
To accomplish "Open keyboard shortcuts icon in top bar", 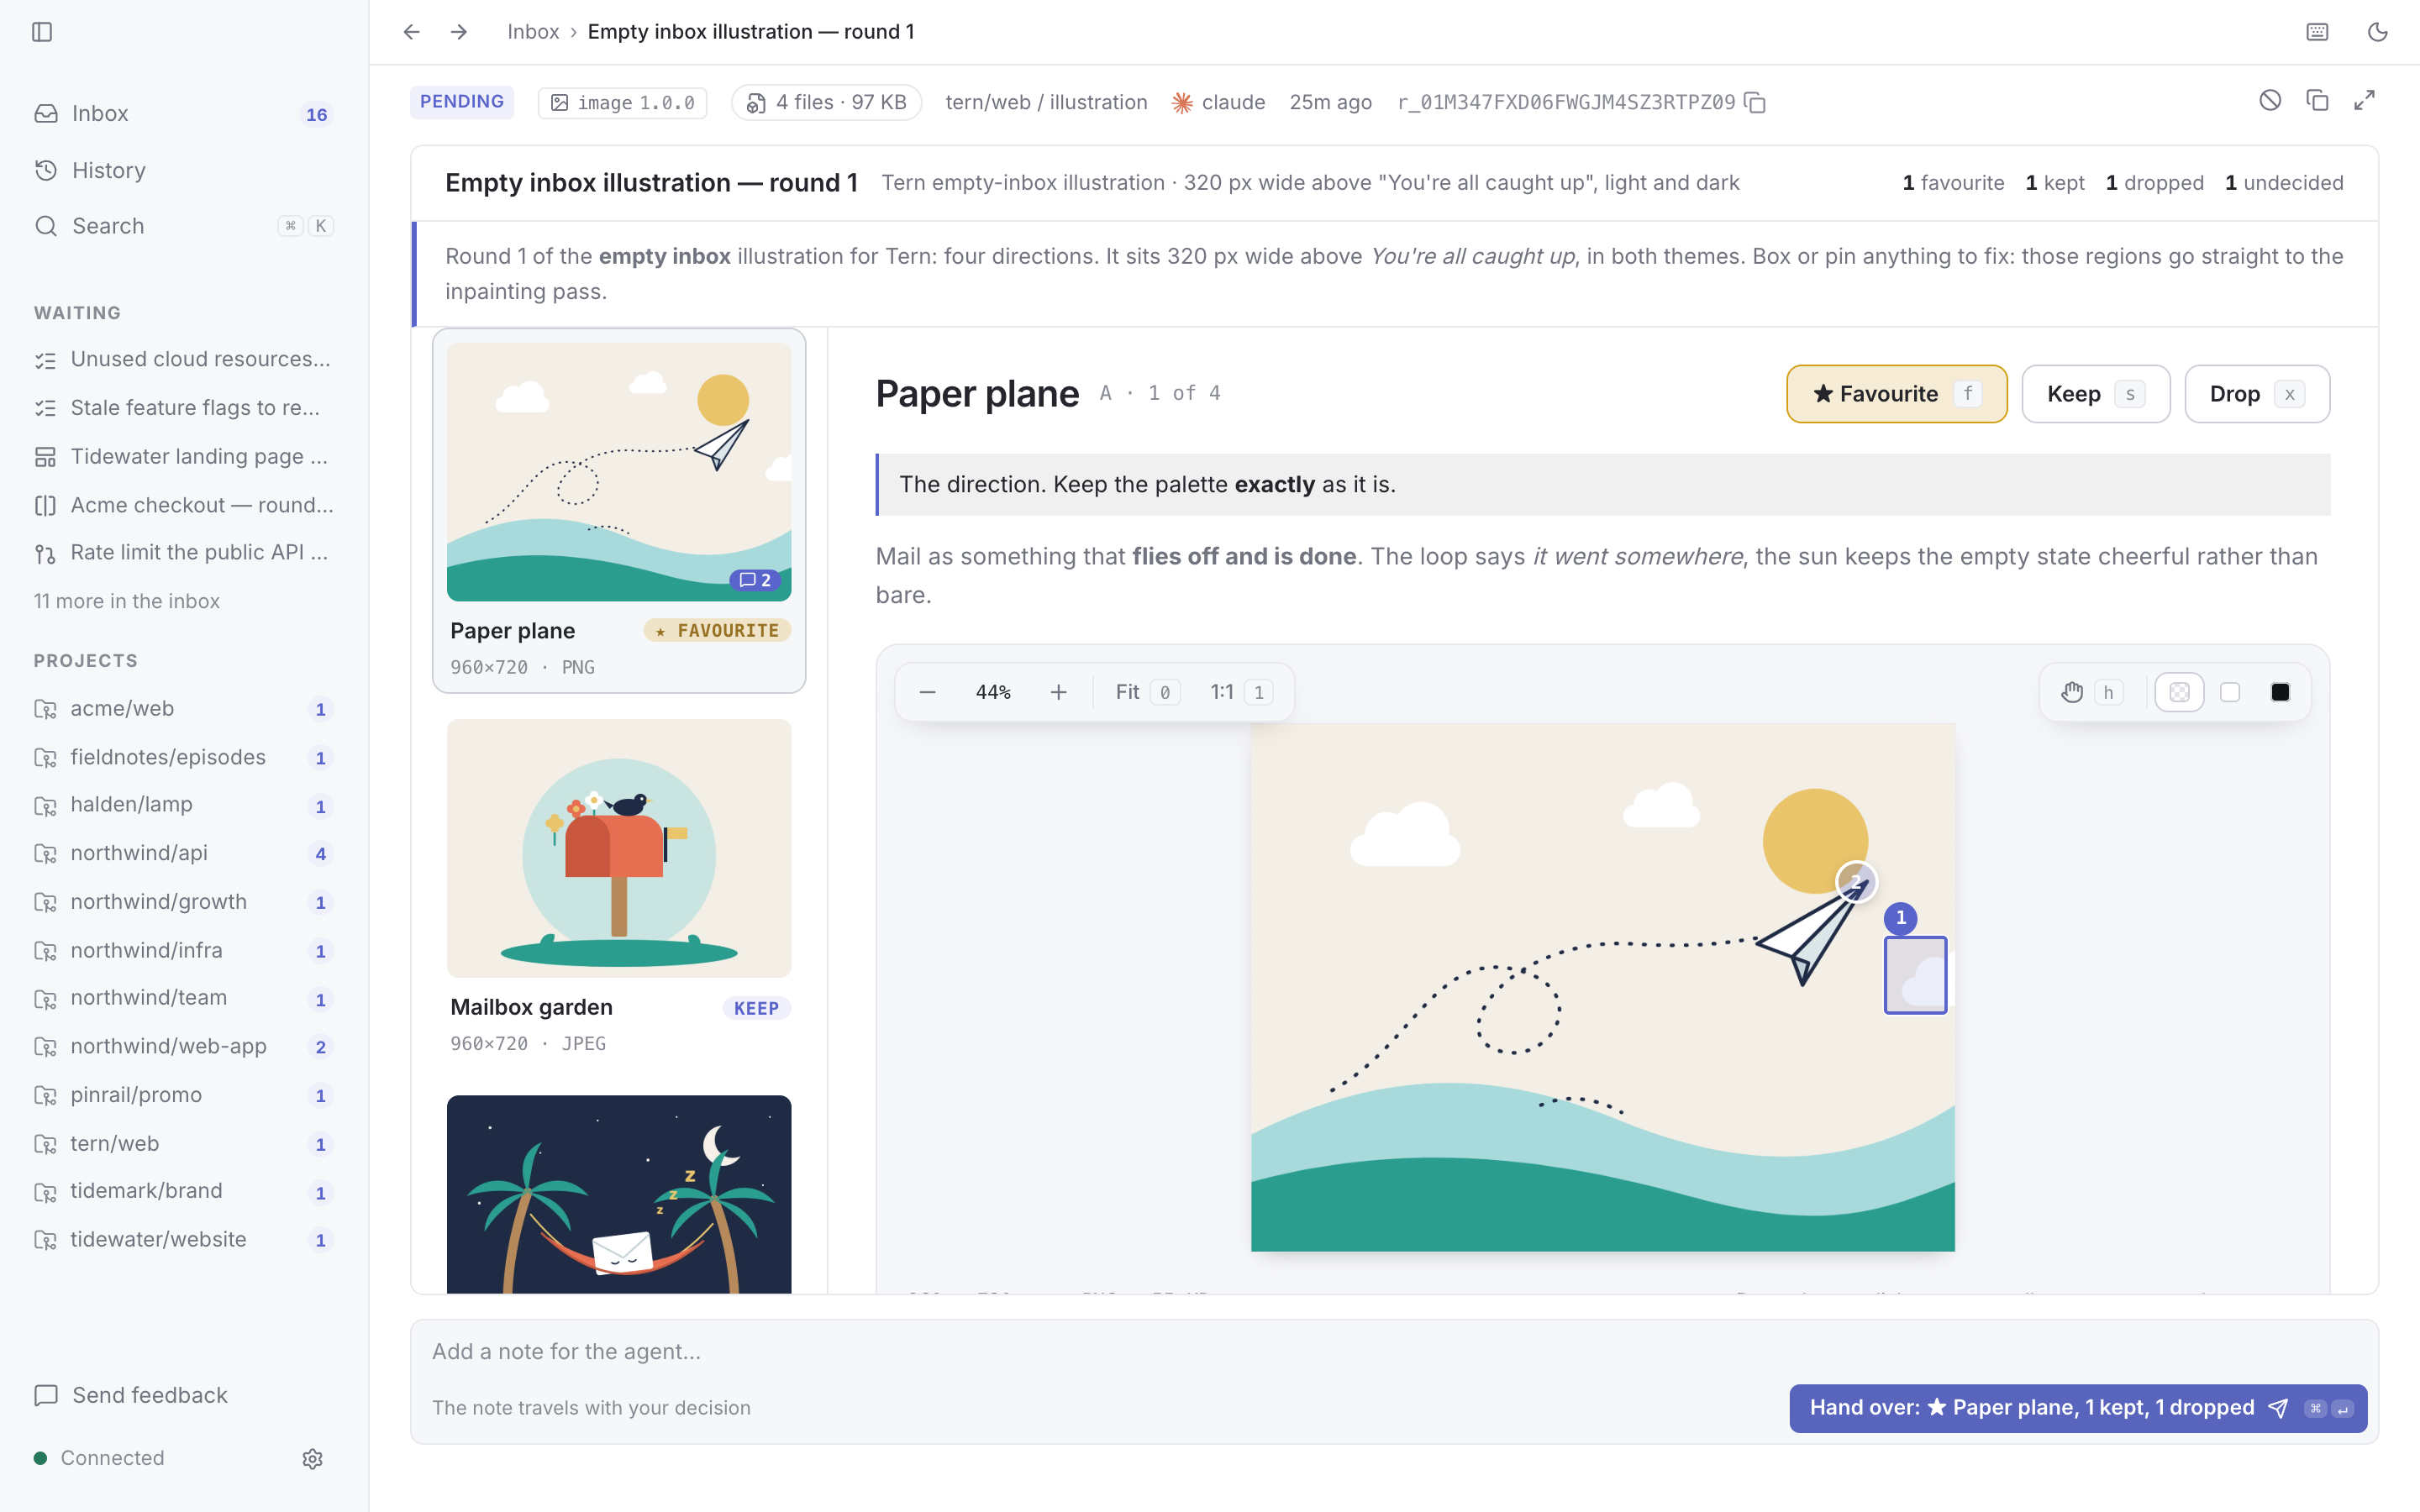I will pyautogui.click(x=2317, y=32).
